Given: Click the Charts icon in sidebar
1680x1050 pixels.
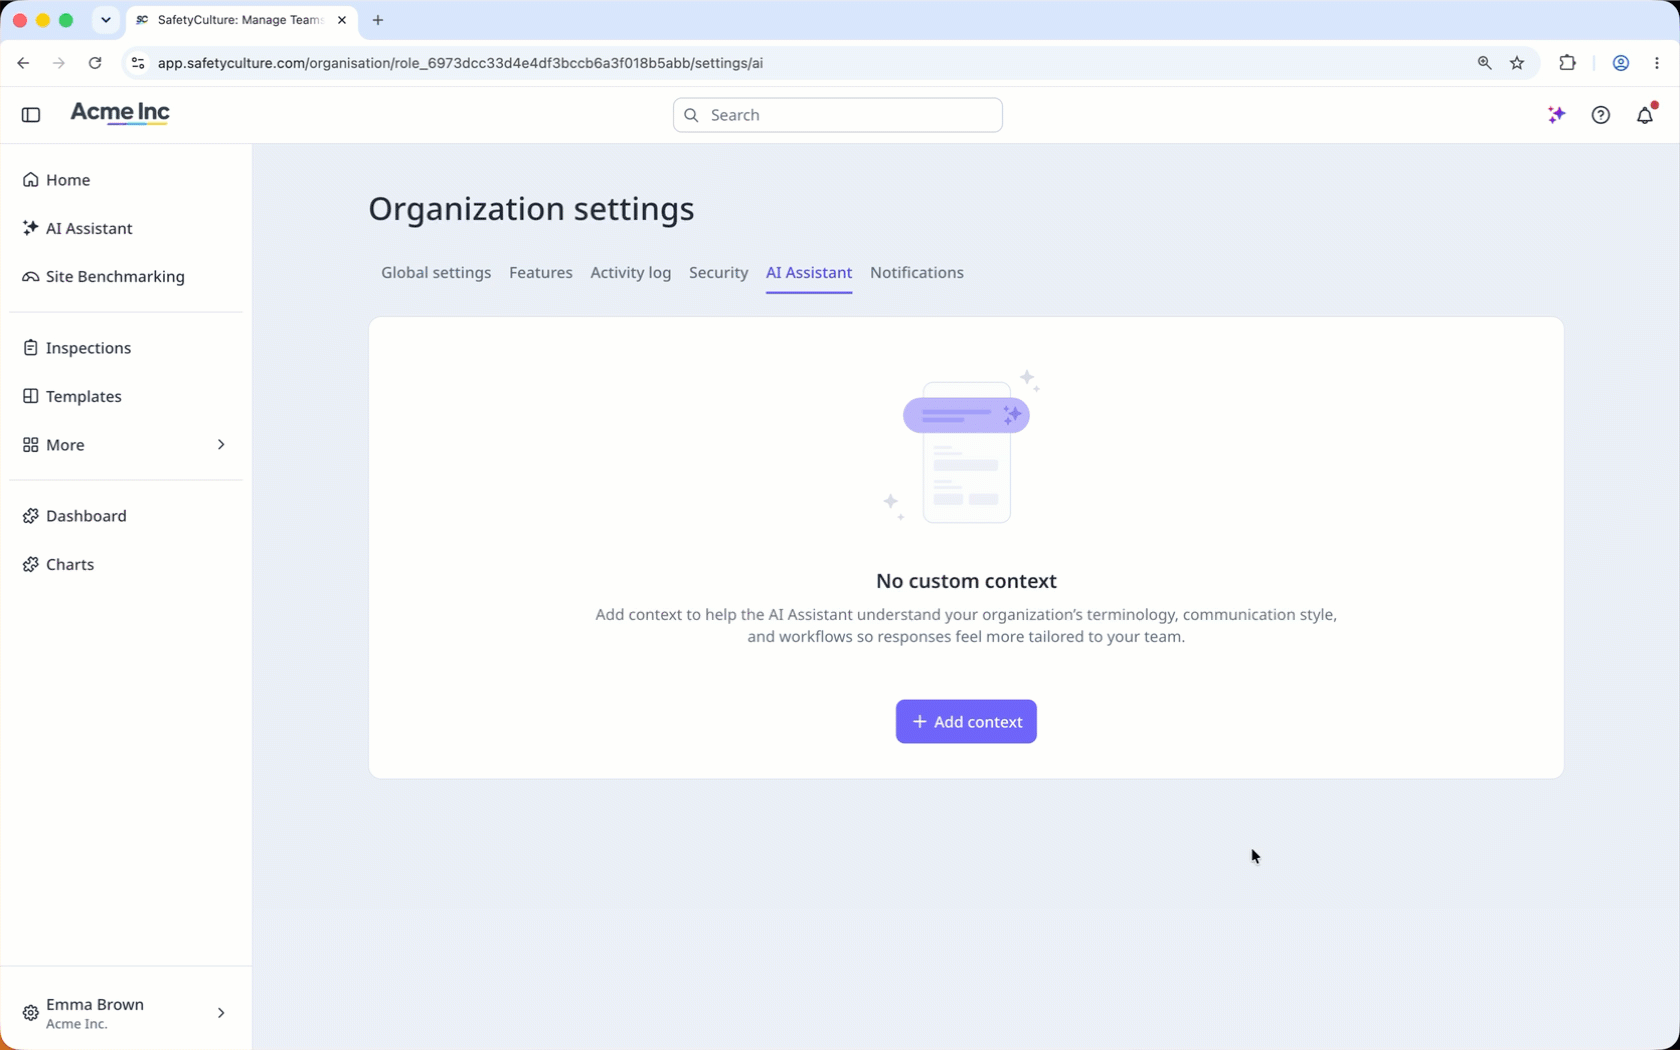Looking at the screenshot, I should 31,565.
